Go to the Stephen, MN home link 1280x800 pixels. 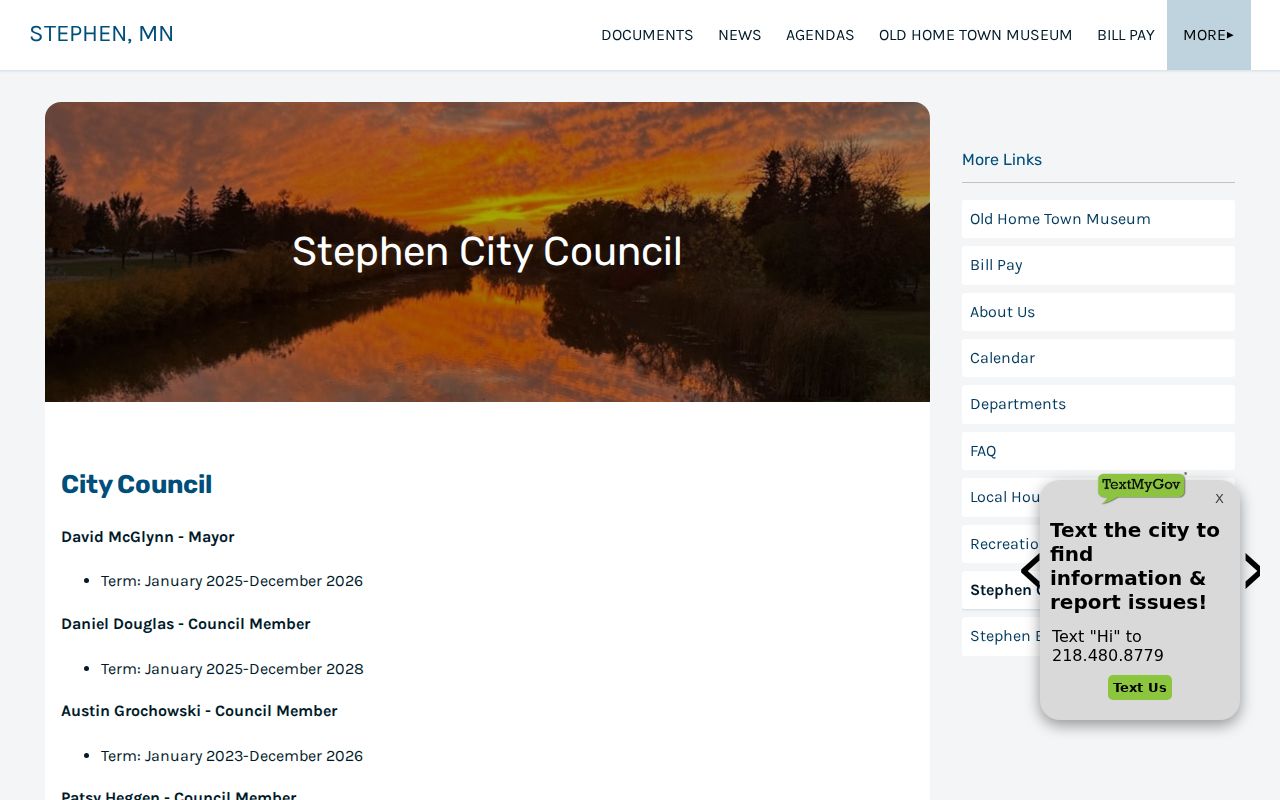pos(102,34)
